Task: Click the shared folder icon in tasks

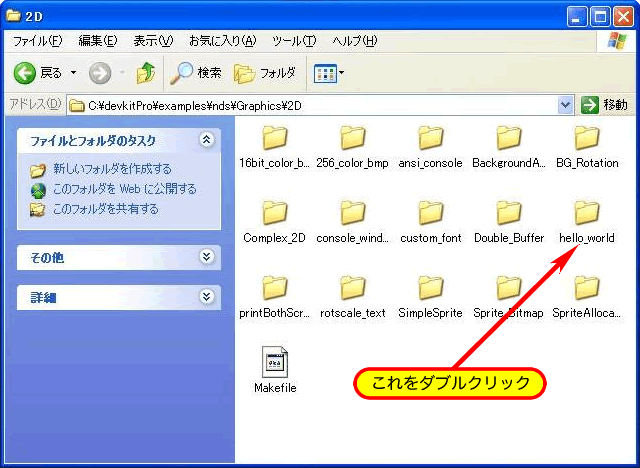Action: (x=38, y=210)
